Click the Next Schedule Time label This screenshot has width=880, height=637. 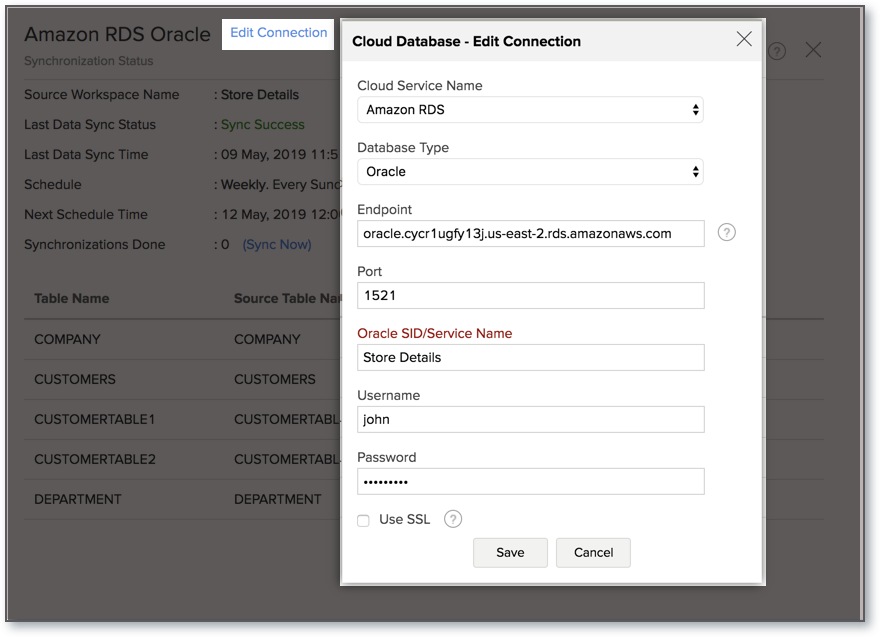pos(86,214)
